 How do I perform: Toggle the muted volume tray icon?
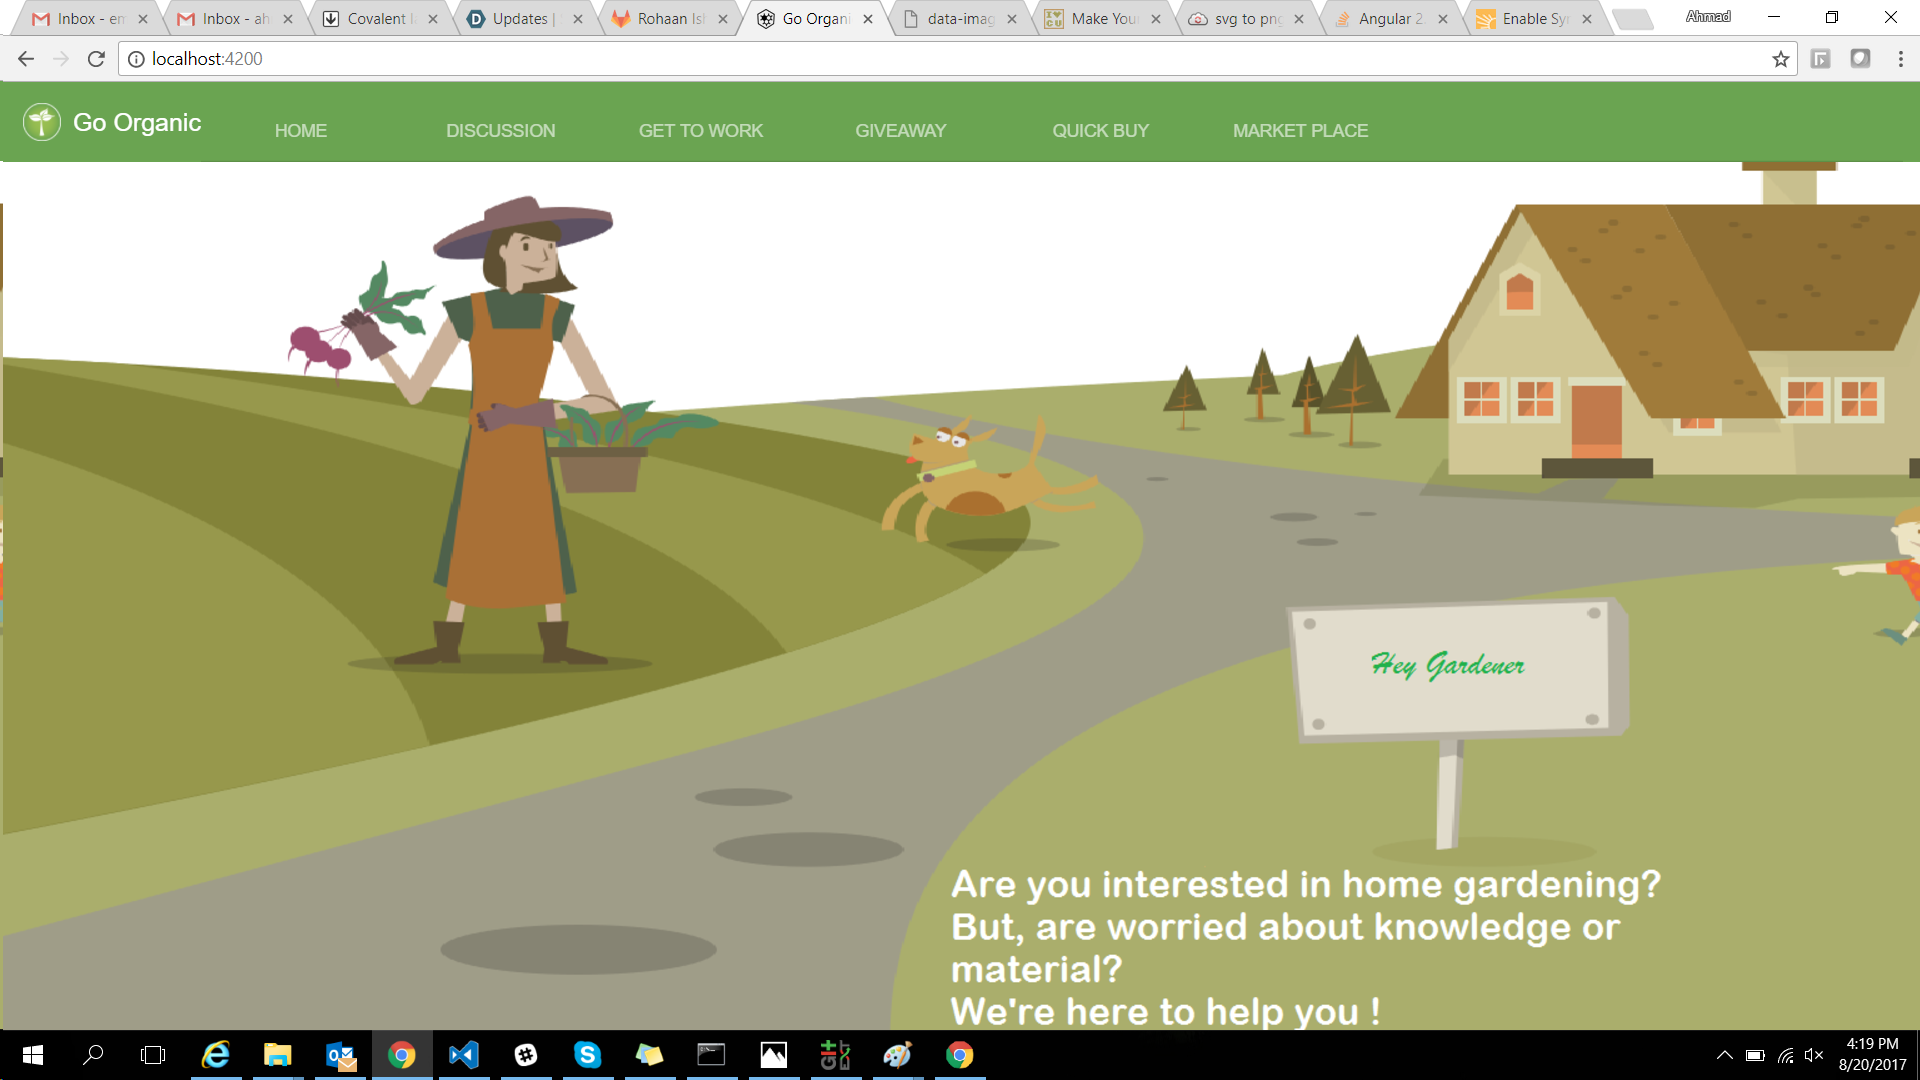coord(1814,1055)
